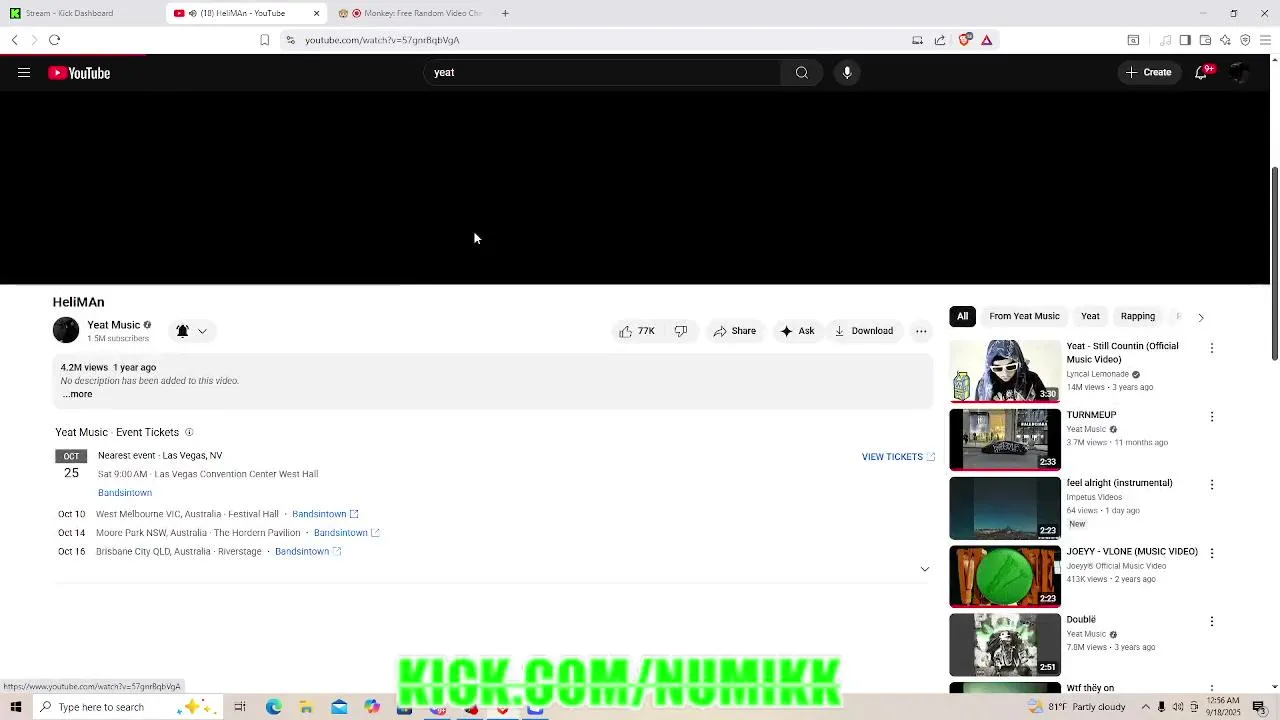Screen dimensions: 1280x720
Task: Click the YouTube search input field
Action: 602,73
